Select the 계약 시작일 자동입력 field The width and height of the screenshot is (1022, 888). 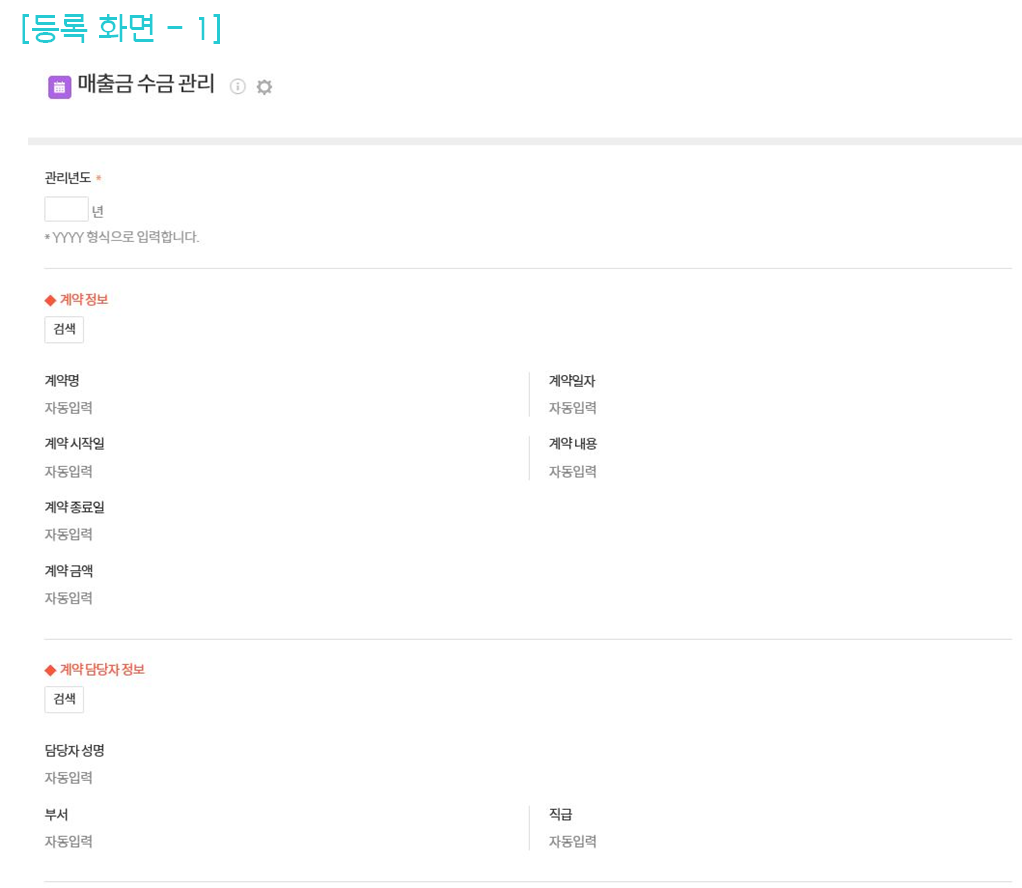(x=69, y=472)
